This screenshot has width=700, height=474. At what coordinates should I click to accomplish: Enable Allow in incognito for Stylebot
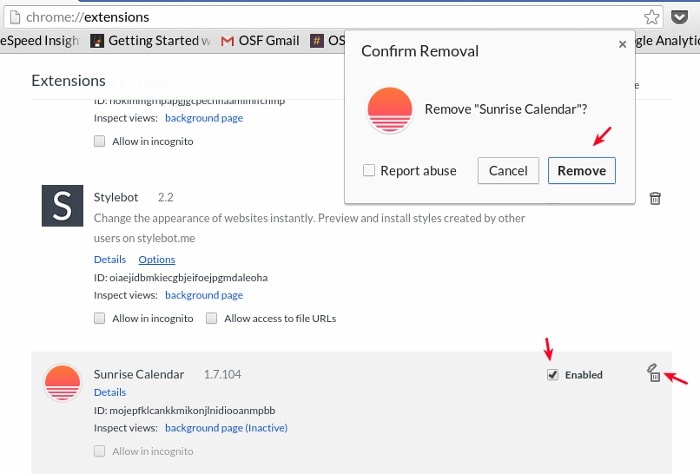(99, 319)
